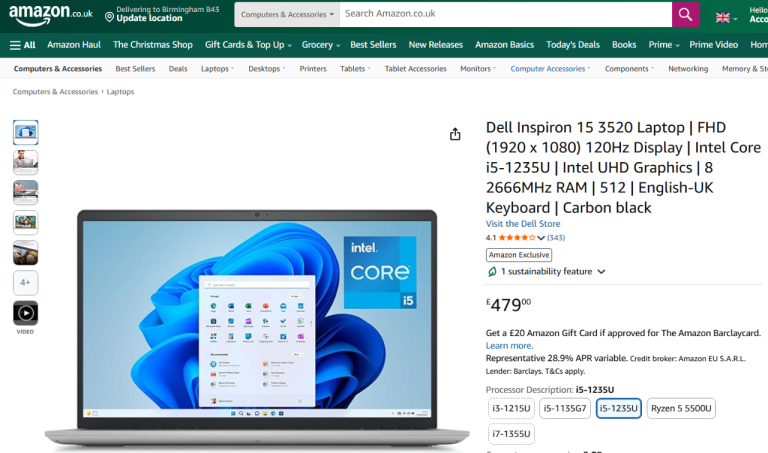Click the Amazon.co.uk logo
Image resolution: width=768 pixels, height=453 pixels.
pyautogui.click(x=50, y=14)
